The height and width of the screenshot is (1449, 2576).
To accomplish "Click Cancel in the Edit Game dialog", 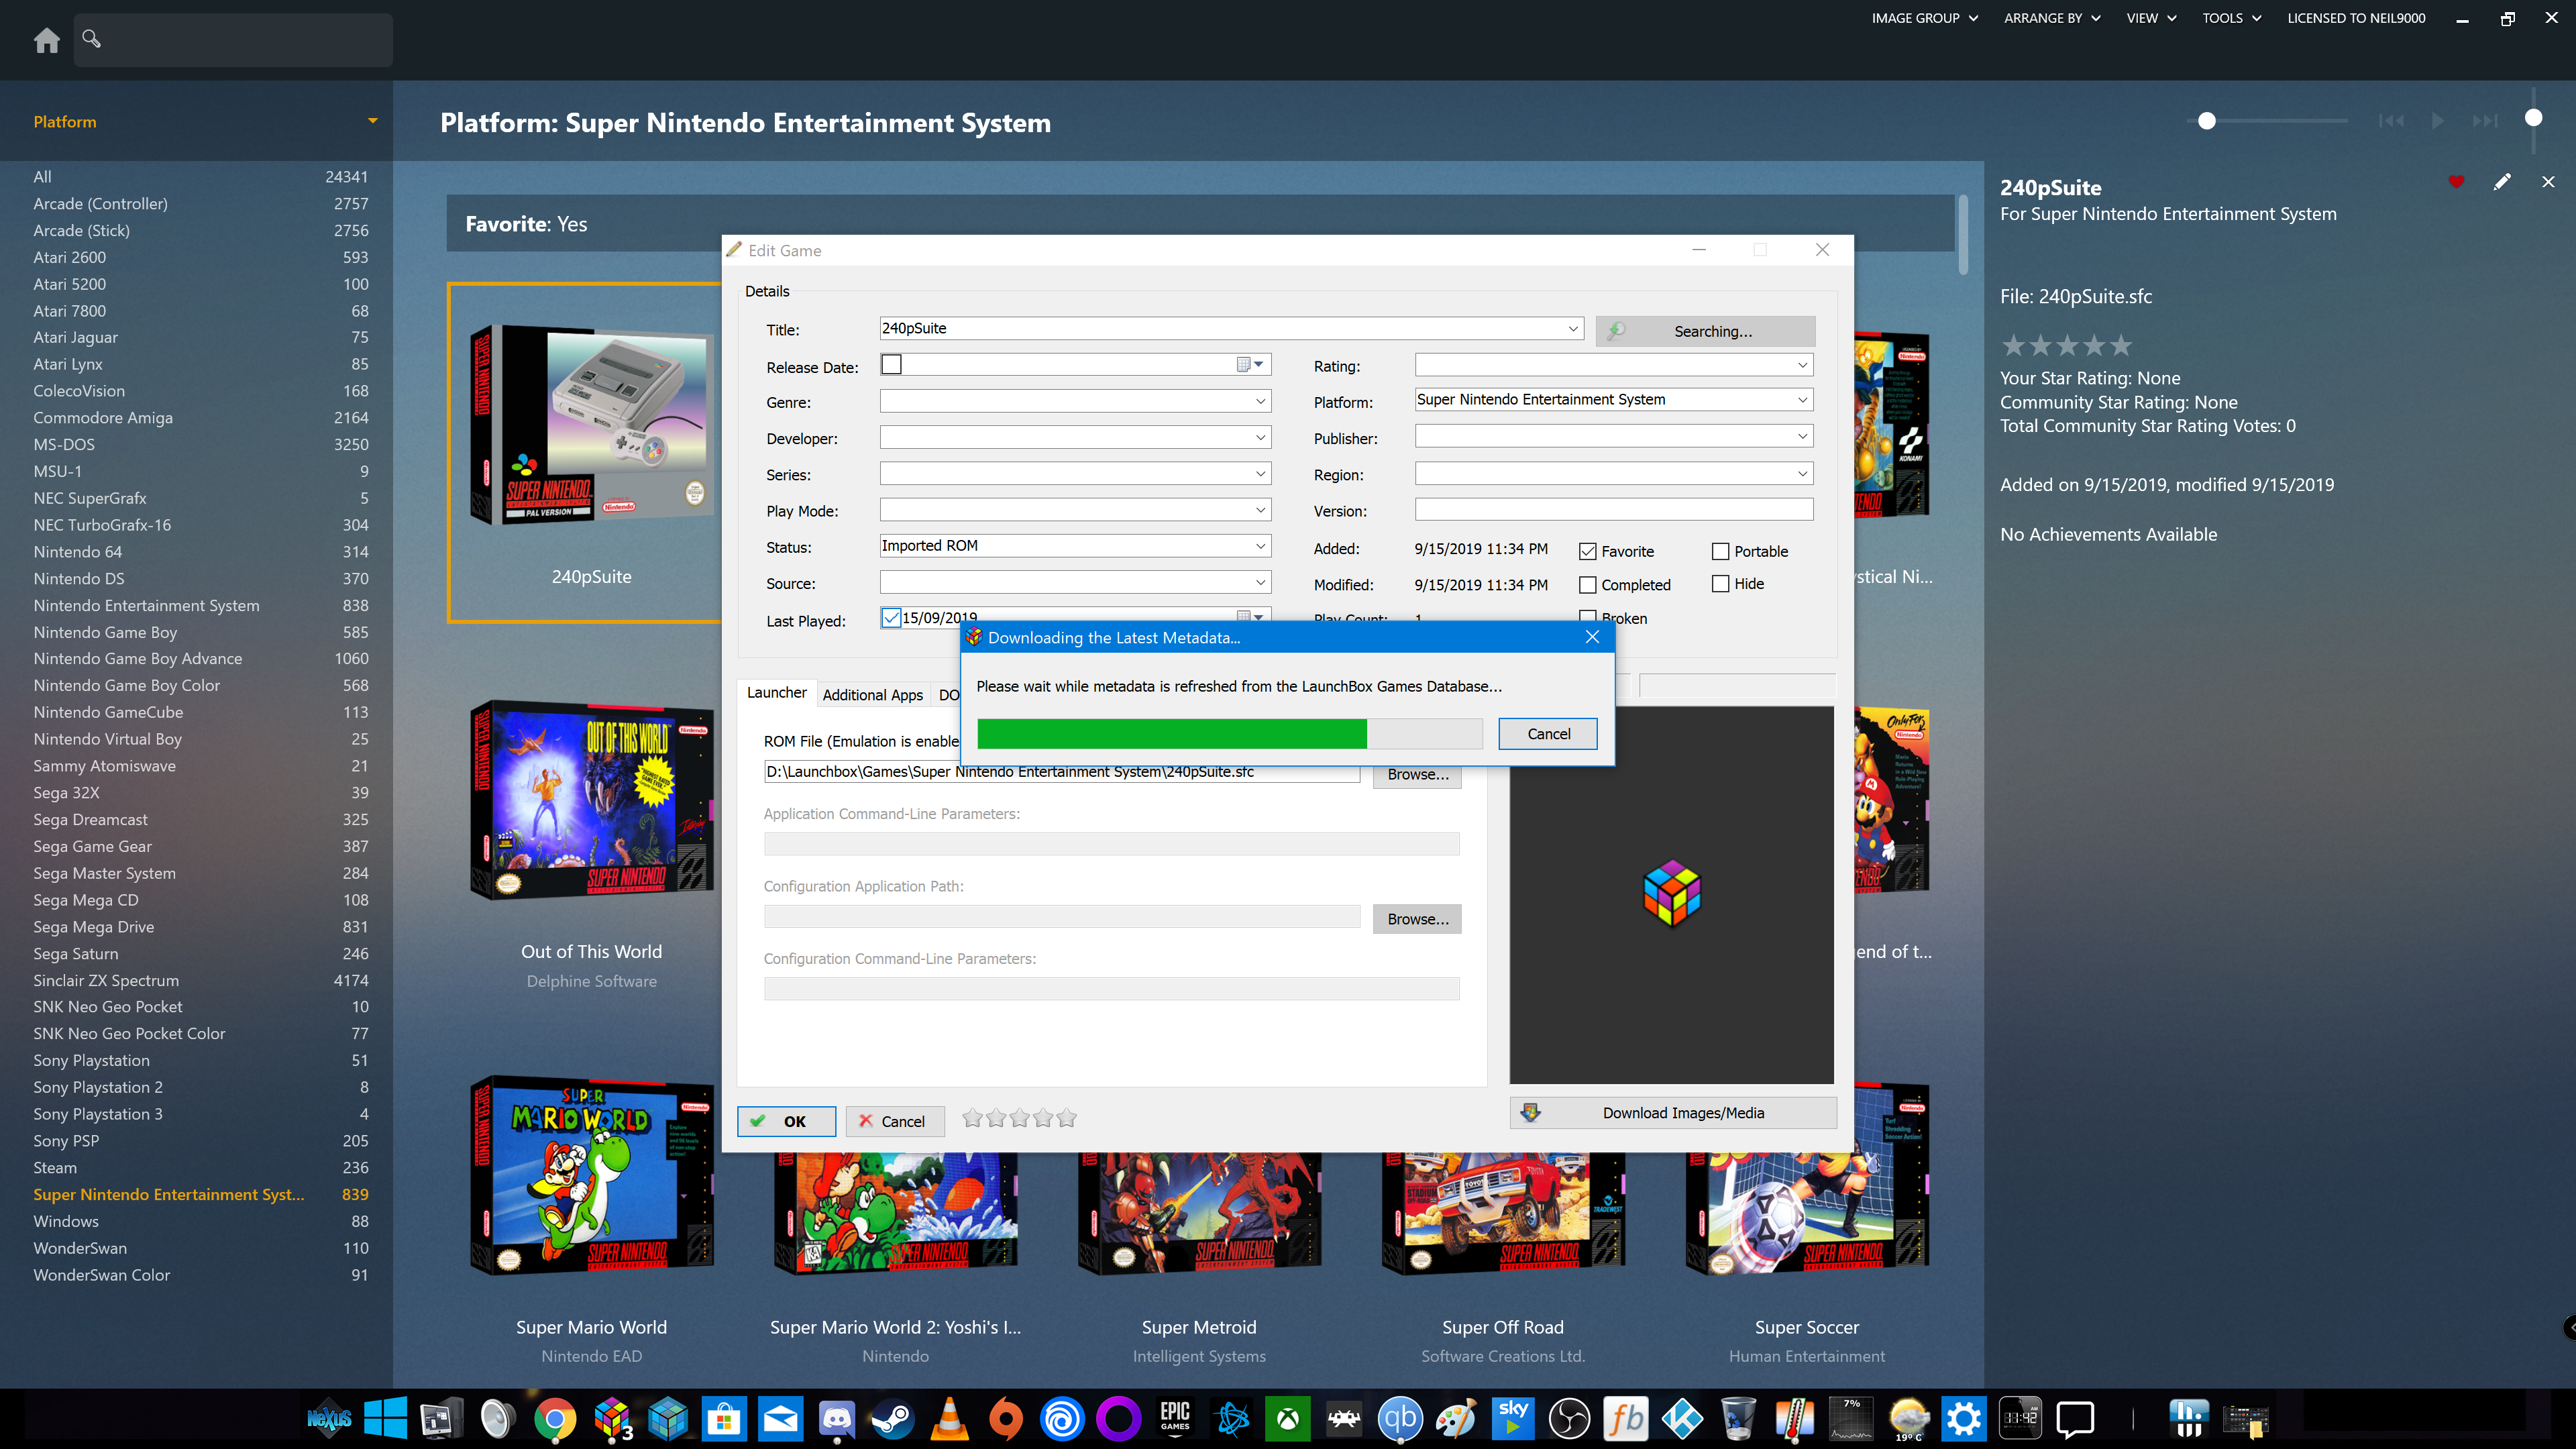I will tap(894, 1121).
